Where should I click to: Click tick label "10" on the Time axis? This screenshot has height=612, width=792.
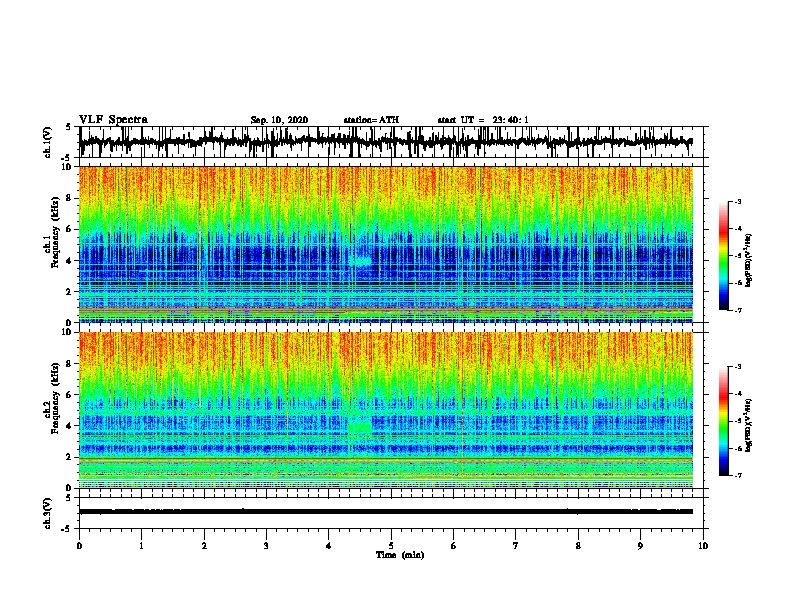click(703, 546)
